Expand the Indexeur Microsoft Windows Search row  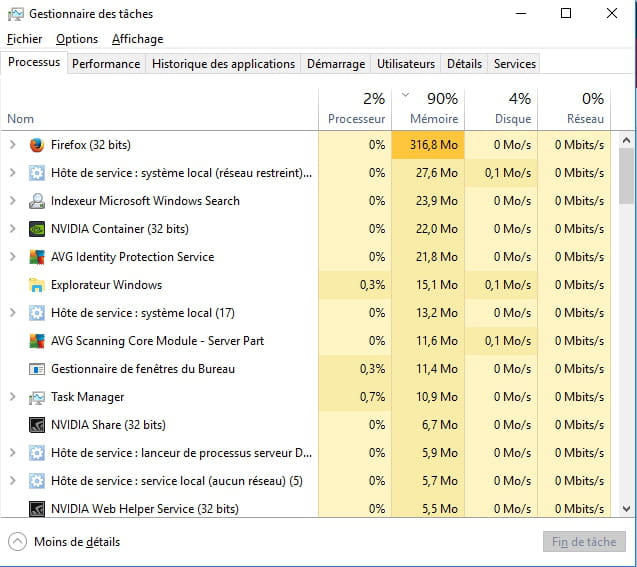[x=13, y=201]
